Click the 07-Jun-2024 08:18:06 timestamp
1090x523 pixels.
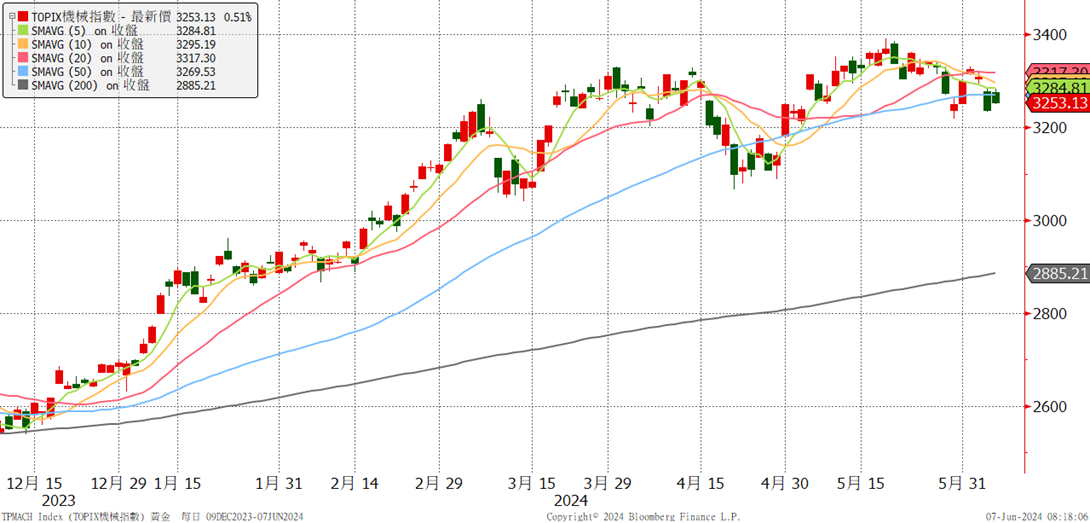coord(1037,517)
